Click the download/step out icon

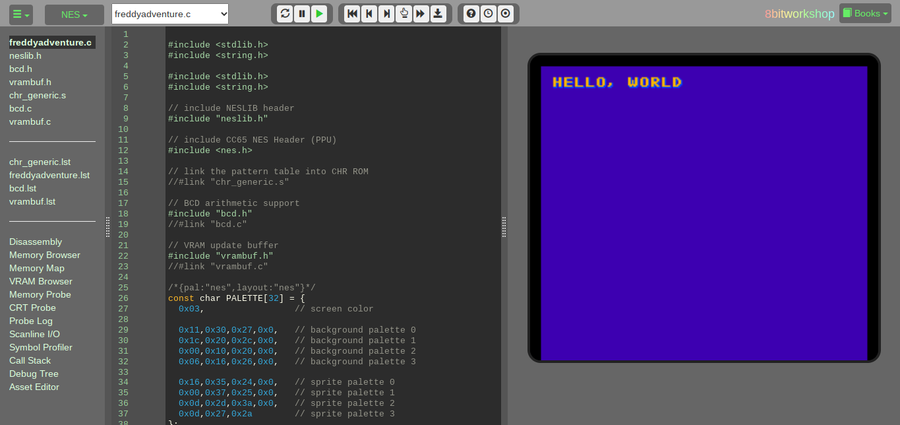(438, 14)
